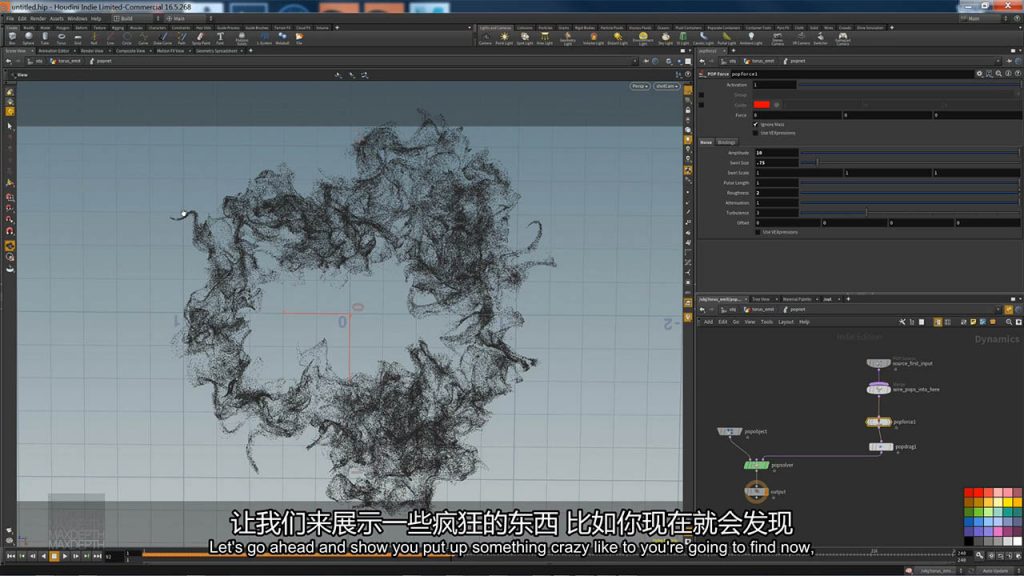Jump to the first frame
The height and width of the screenshot is (576, 1024).
tap(11, 556)
